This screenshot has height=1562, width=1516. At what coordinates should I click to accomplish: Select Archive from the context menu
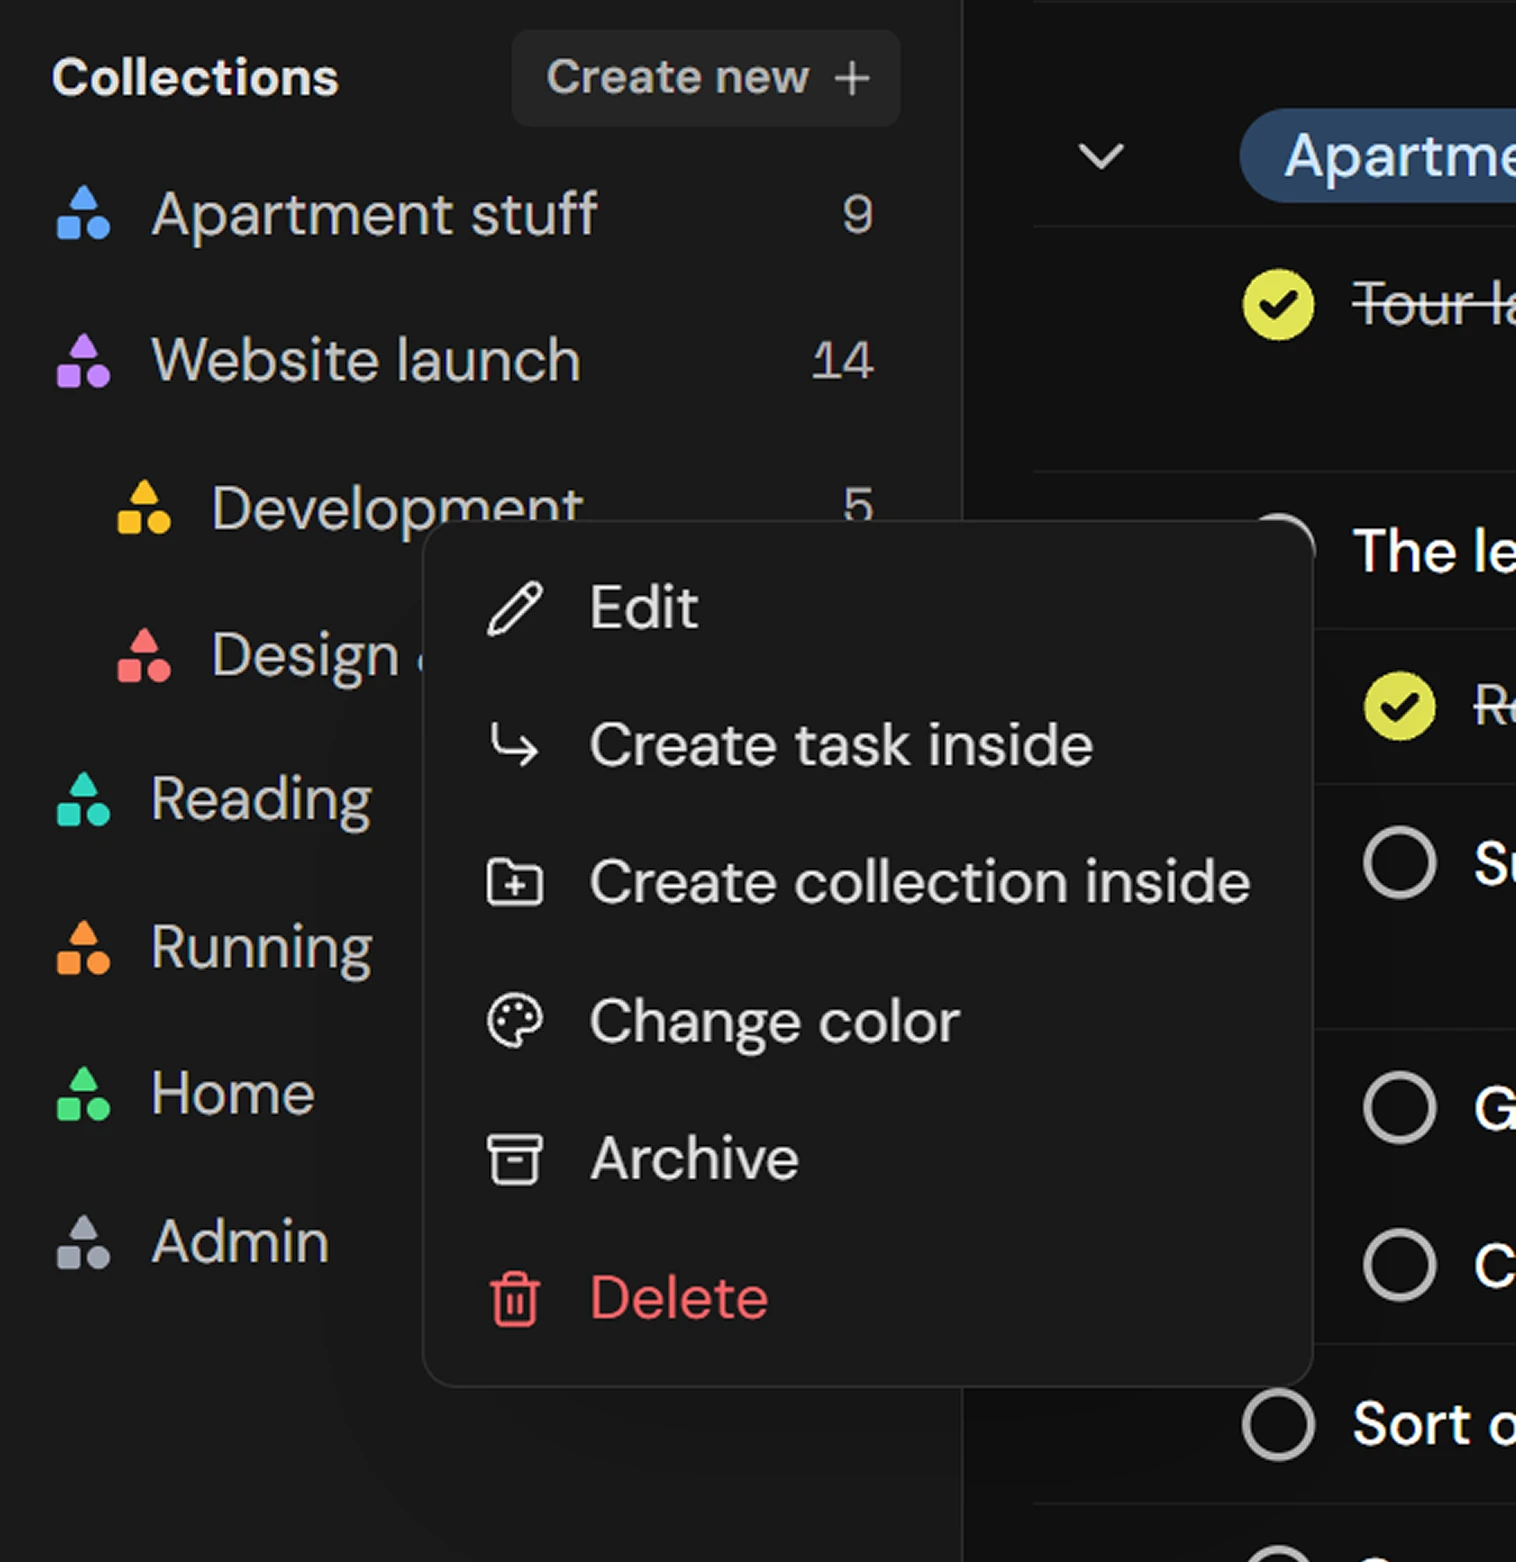(868, 1159)
